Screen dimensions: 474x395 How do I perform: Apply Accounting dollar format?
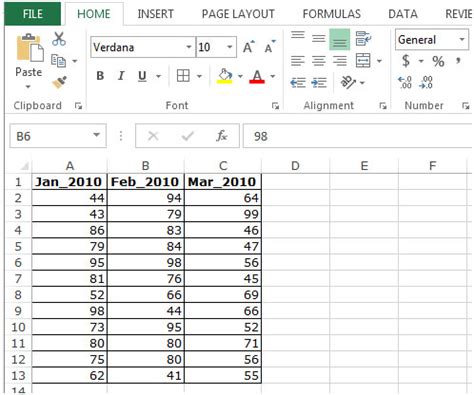point(406,61)
